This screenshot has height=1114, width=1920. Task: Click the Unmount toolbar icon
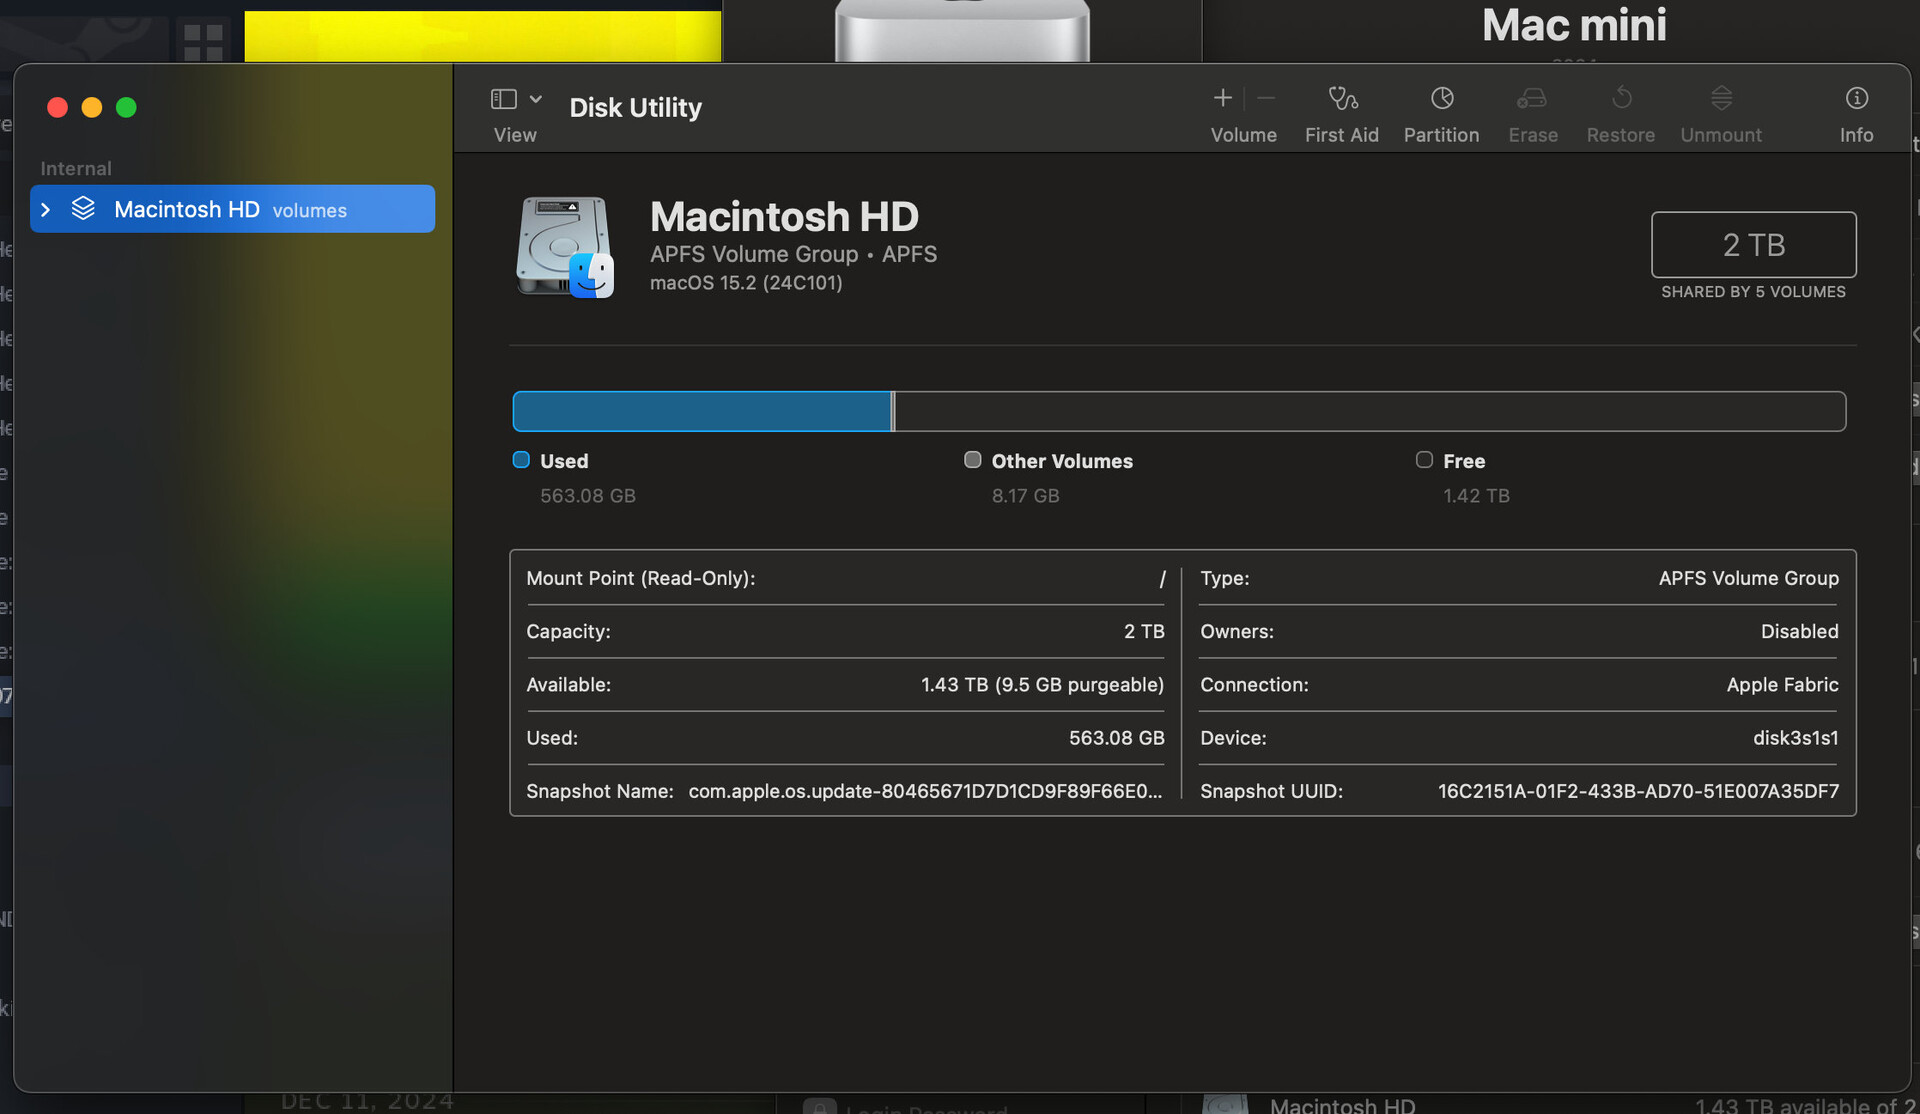(x=1721, y=98)
